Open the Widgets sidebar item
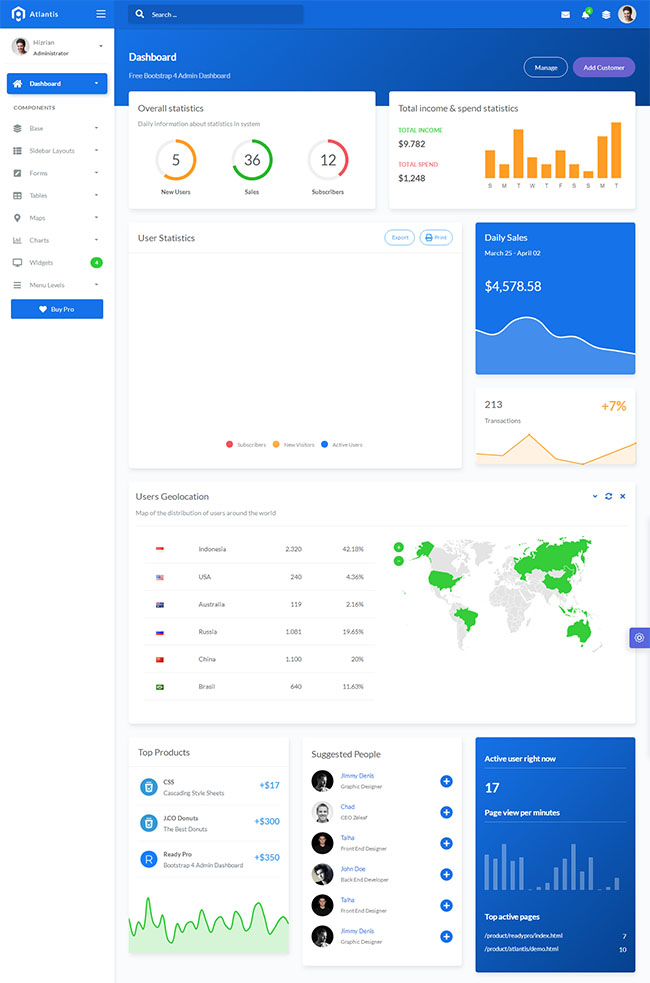The image size is (650, 983). point(56,262)
